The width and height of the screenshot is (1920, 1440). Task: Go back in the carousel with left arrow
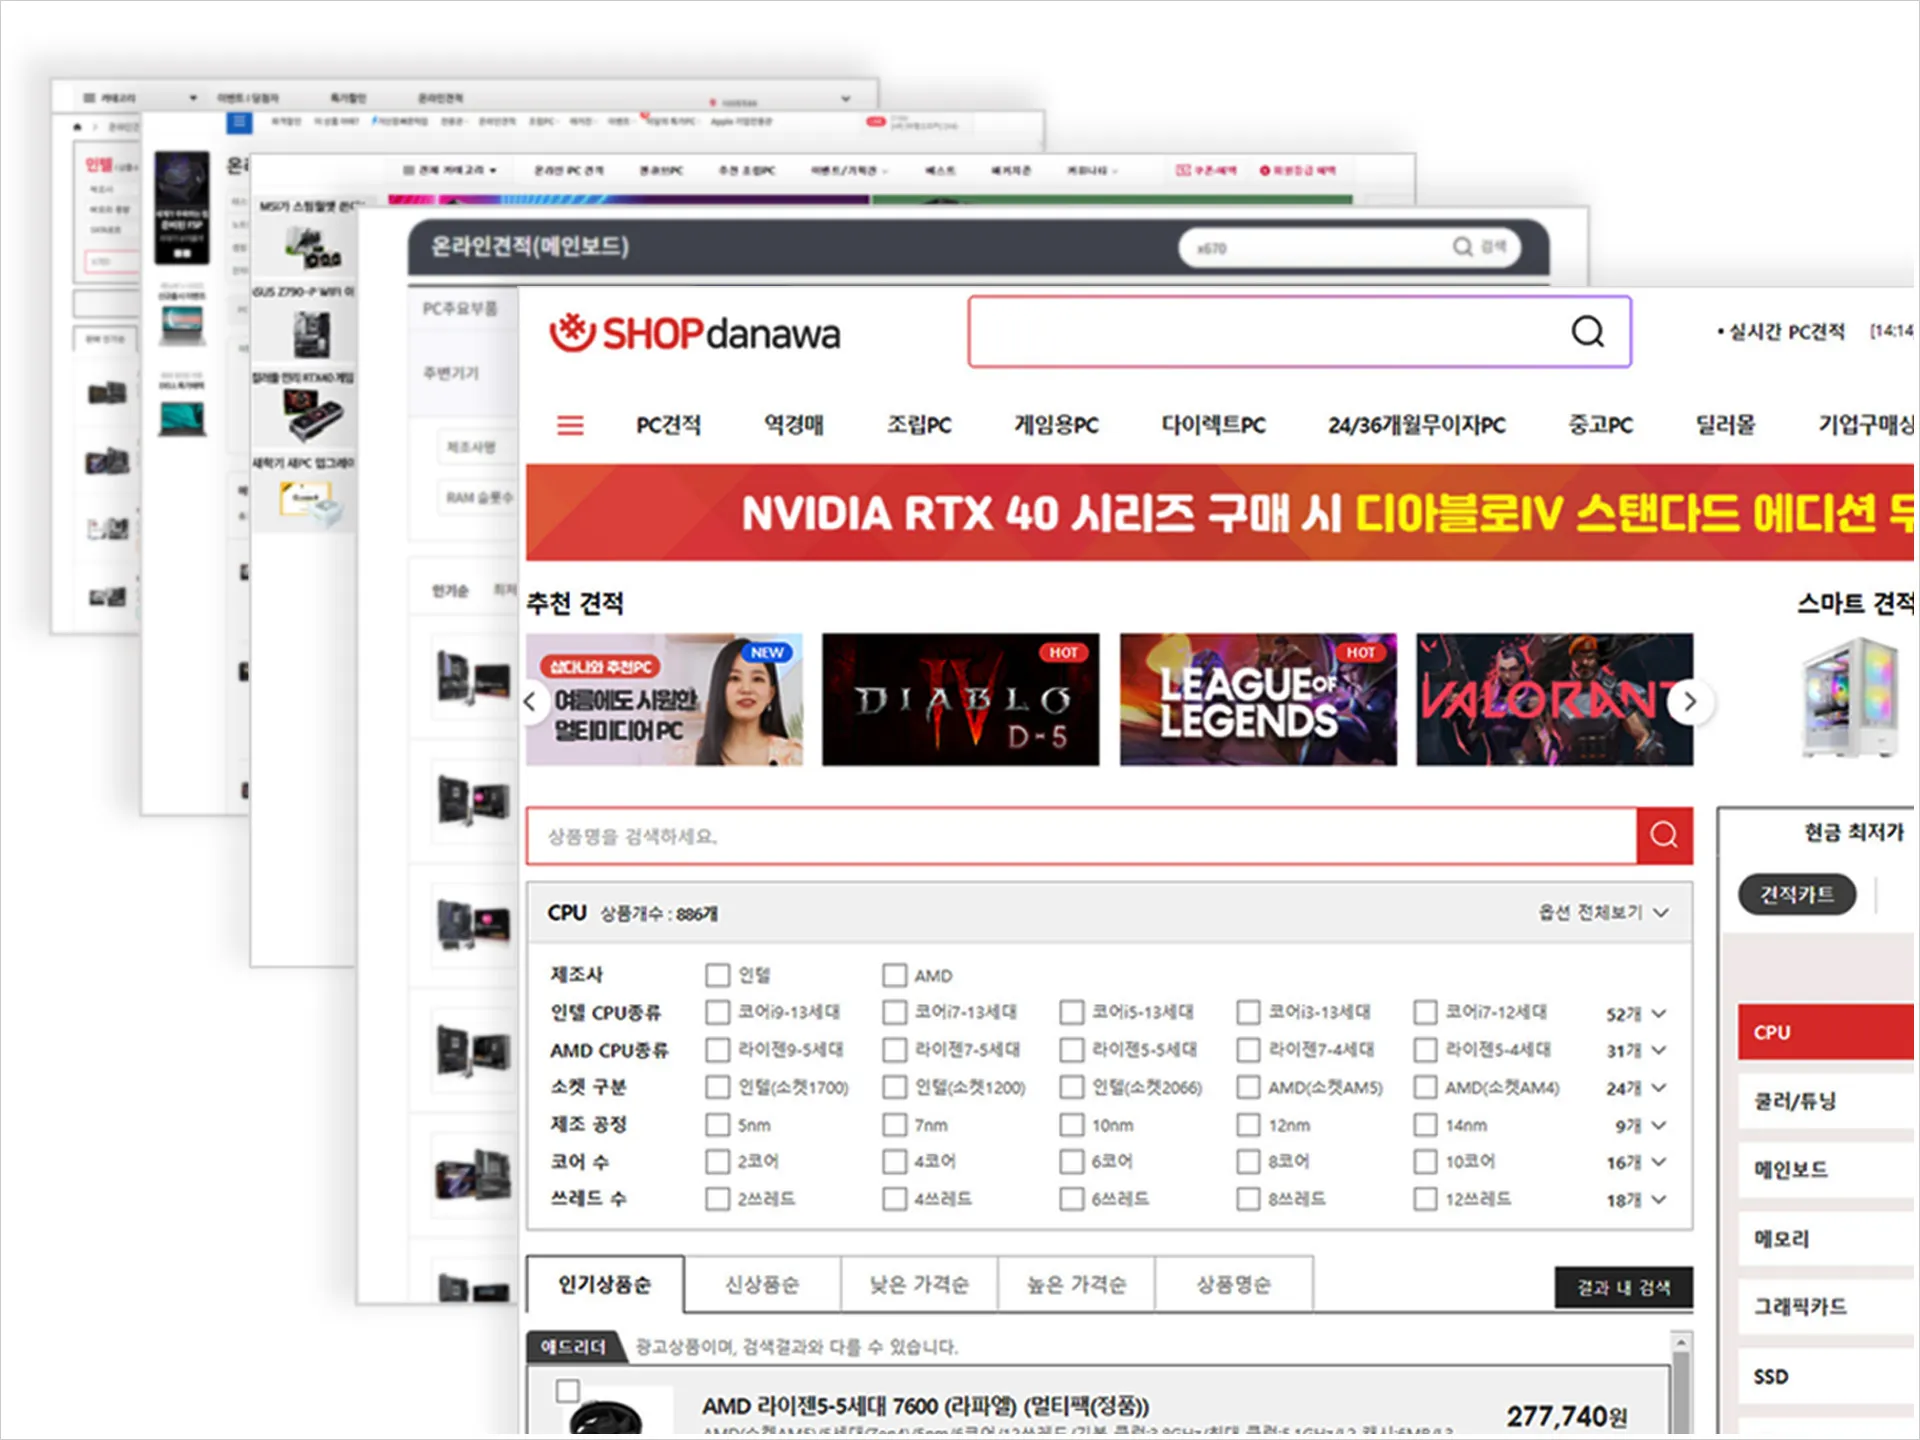[x=531, y=701]
